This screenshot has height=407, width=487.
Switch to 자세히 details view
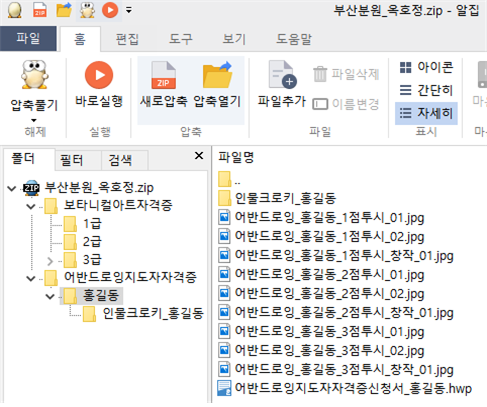[426, 113]
